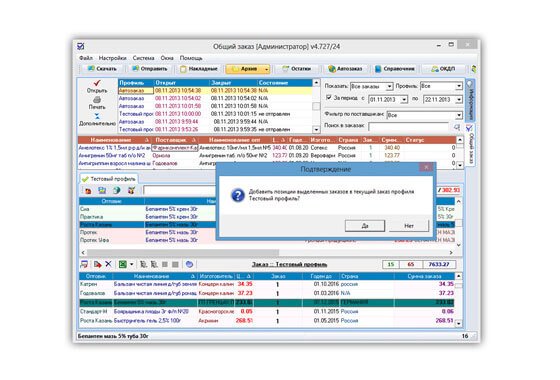Open the Настройки menu

point(112,58)
